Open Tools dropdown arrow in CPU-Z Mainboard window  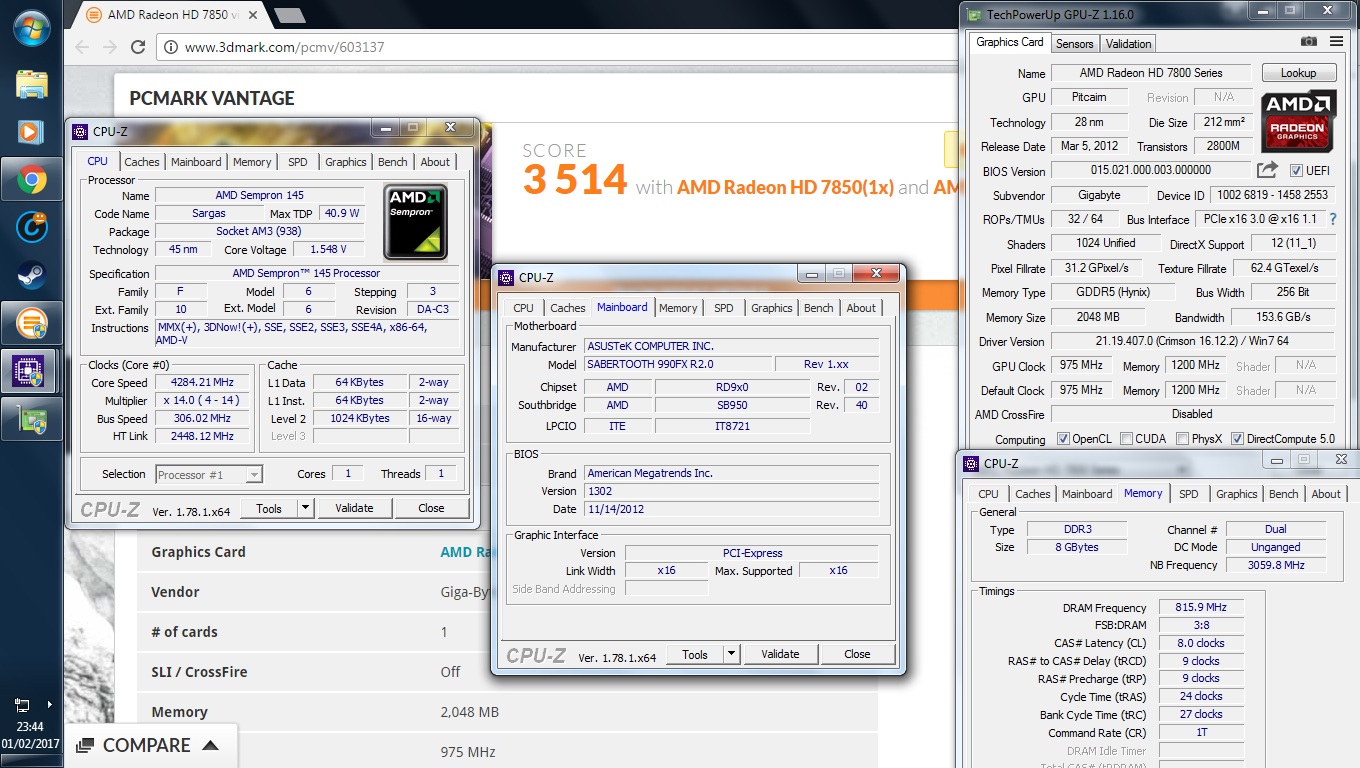pos(732,654)
